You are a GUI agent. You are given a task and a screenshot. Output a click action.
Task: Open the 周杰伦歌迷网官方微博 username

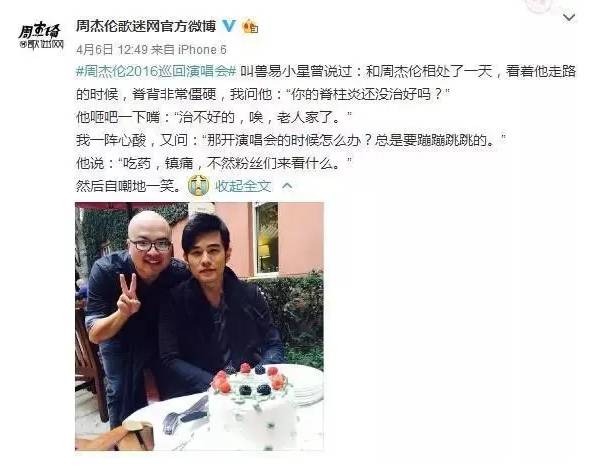146,26
